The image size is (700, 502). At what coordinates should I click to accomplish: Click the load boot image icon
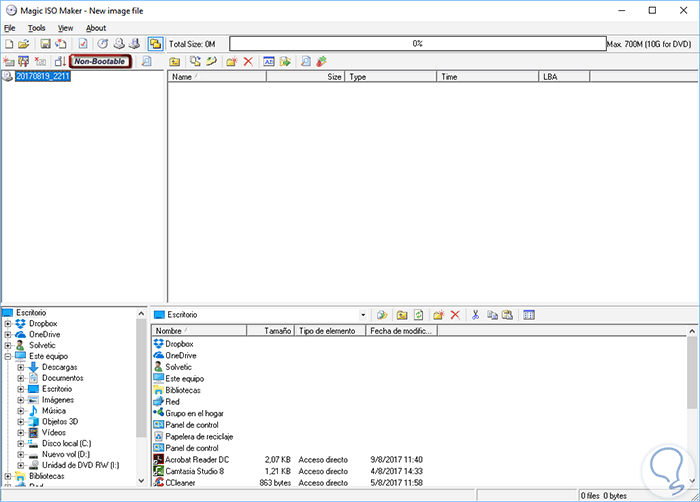9,61
